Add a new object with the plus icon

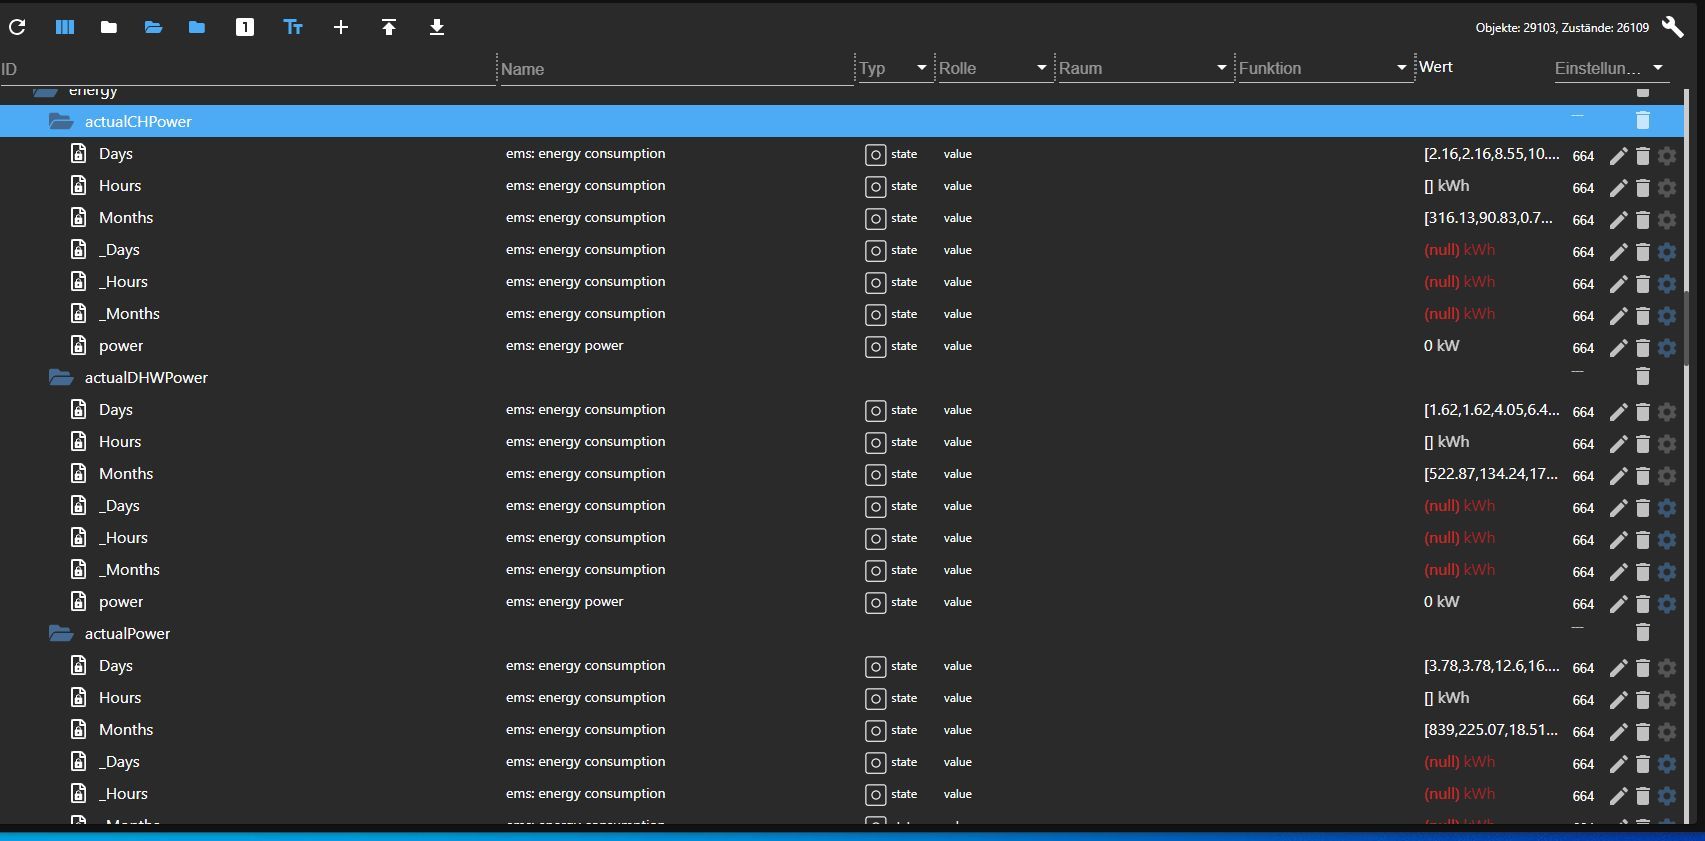tap(341, 27)
